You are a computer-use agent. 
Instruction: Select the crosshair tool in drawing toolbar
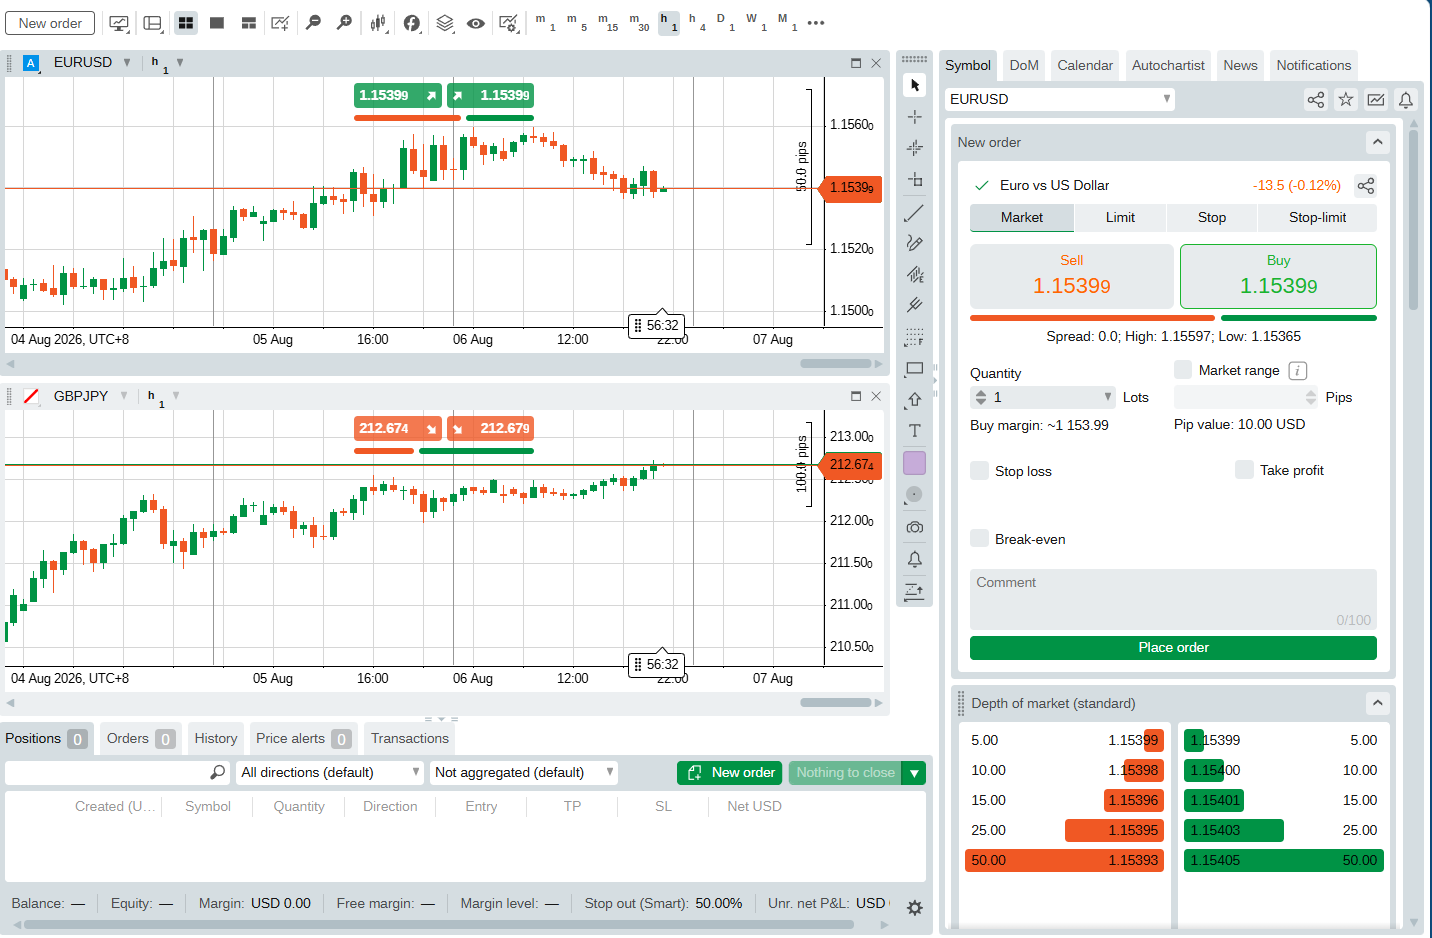914,117
